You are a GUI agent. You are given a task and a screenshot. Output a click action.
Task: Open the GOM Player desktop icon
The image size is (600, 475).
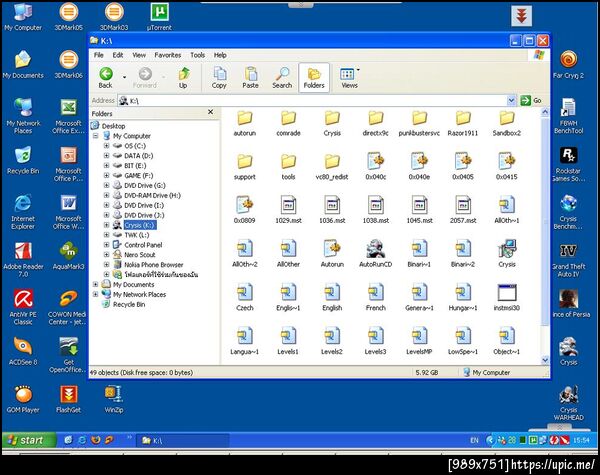[23, 399]
